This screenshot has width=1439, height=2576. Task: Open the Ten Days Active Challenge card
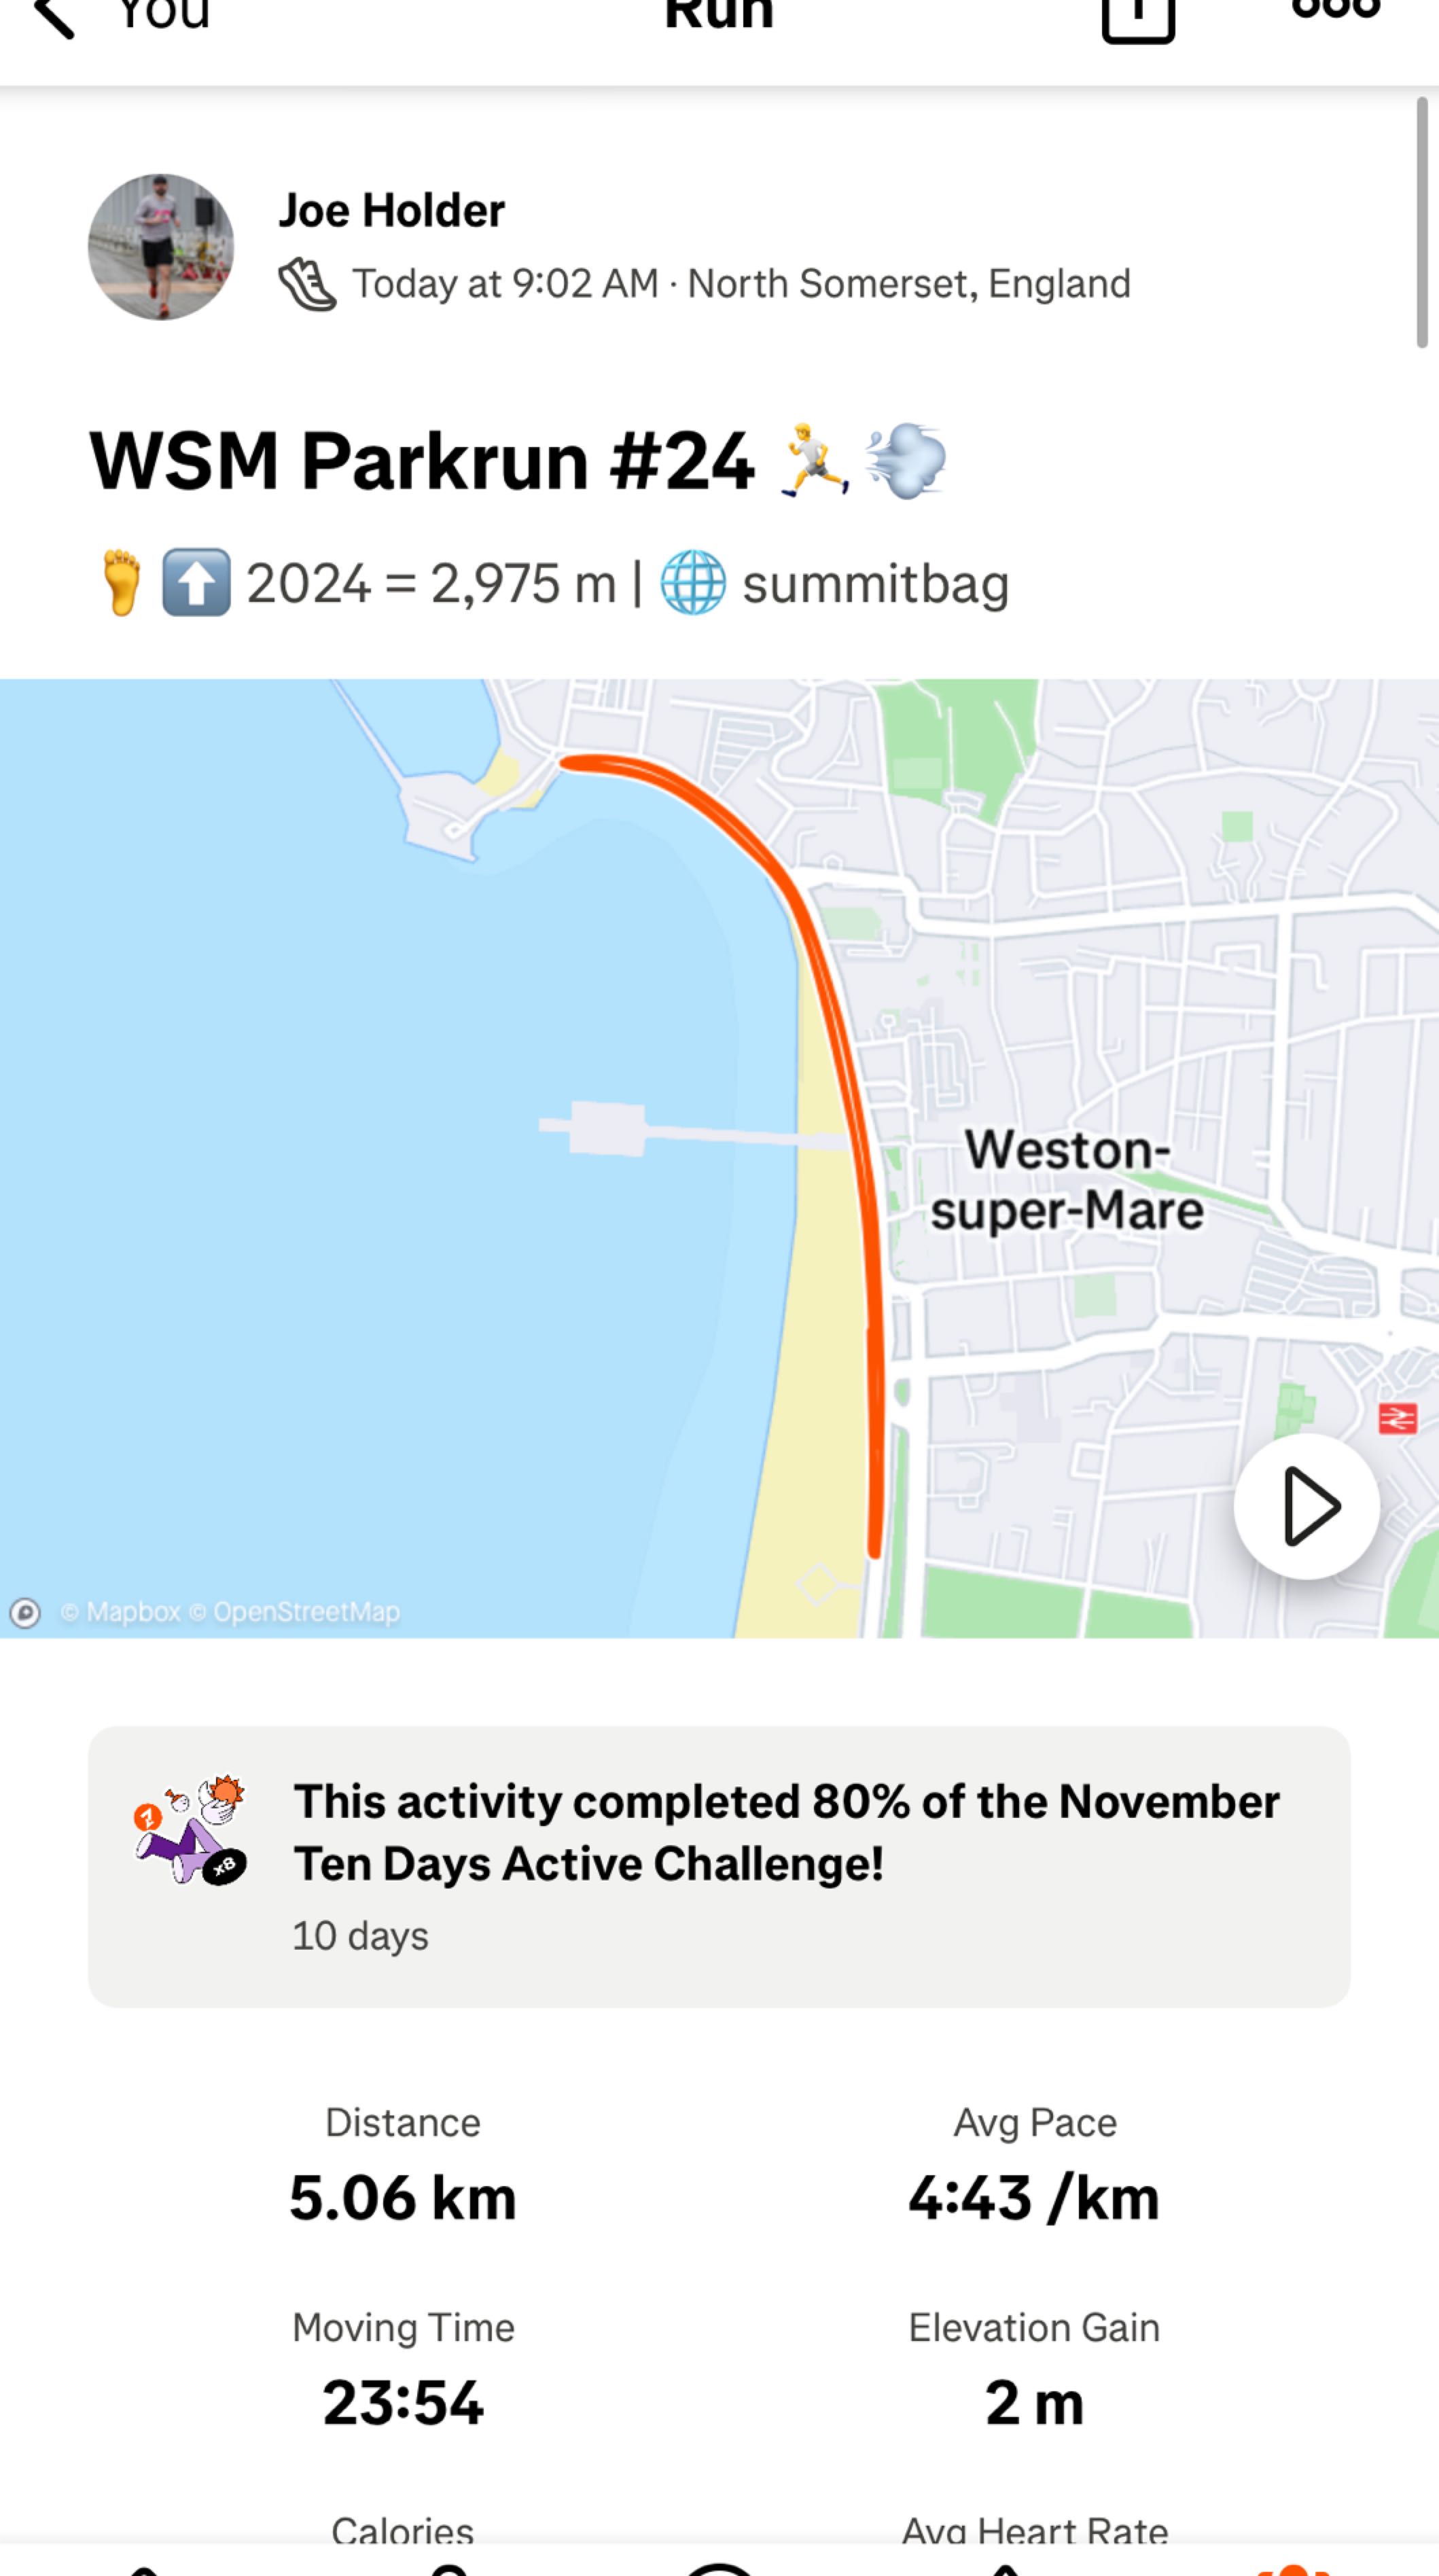pyautogui.click(x=785, y=1832)
